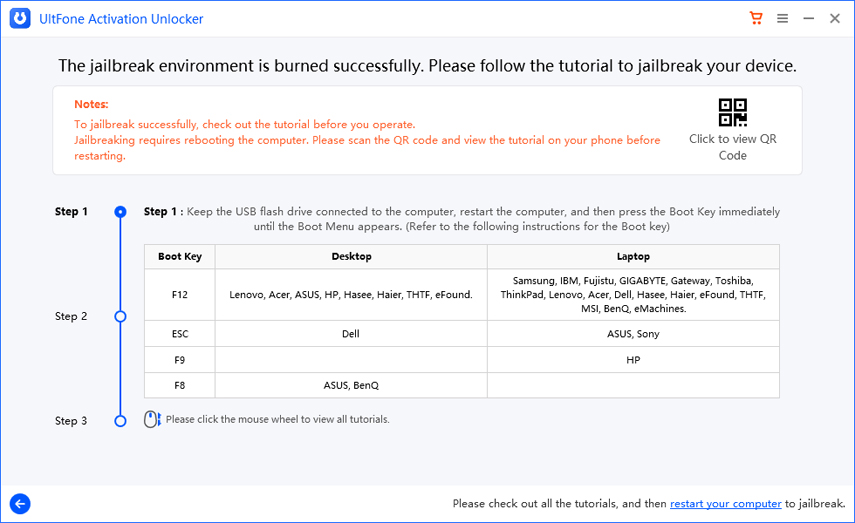Screen dimensions: 855x523
Task: Go back using the blue arrow button
Action: pos(19,504)
